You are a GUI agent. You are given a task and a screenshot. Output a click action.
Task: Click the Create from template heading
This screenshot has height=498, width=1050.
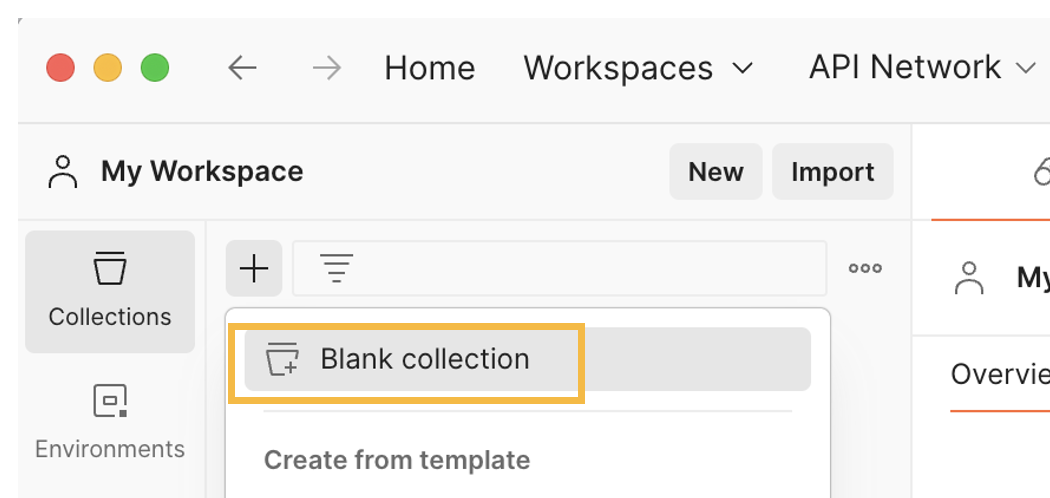click(397, 460)
